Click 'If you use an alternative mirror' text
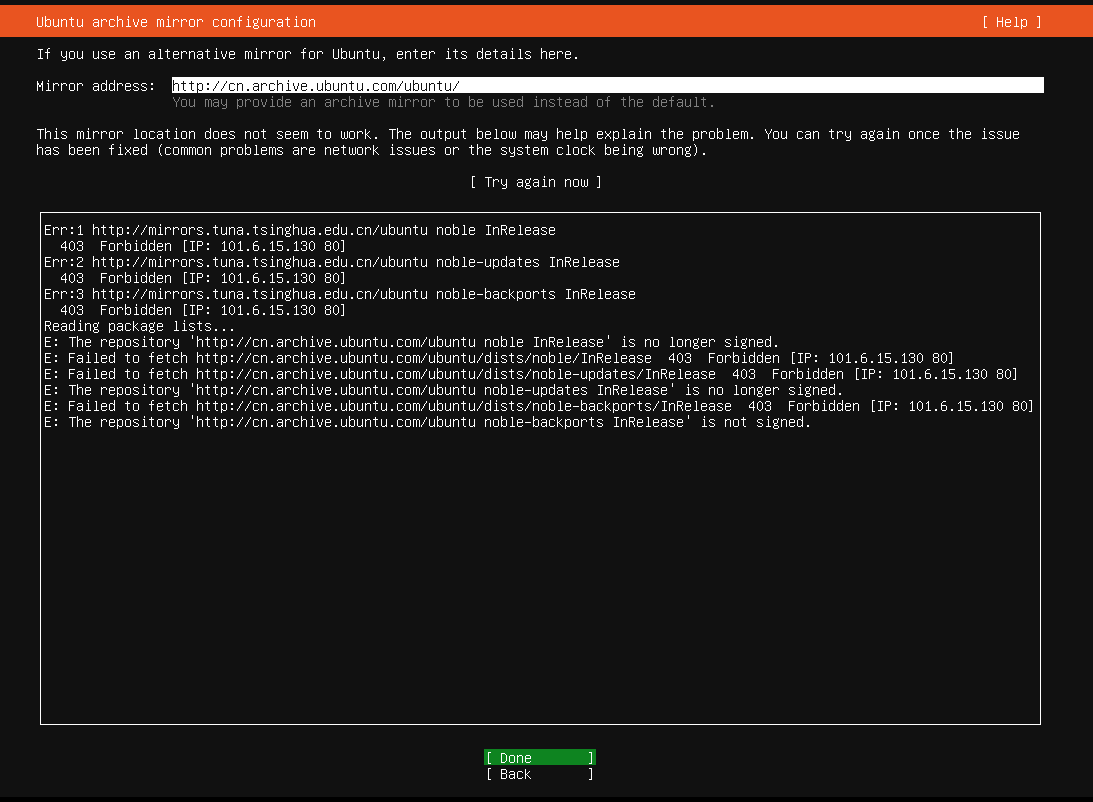Image resolution: width=1093 pixels, height=802 pixels. pyautogui.click(x=307, y=54)
